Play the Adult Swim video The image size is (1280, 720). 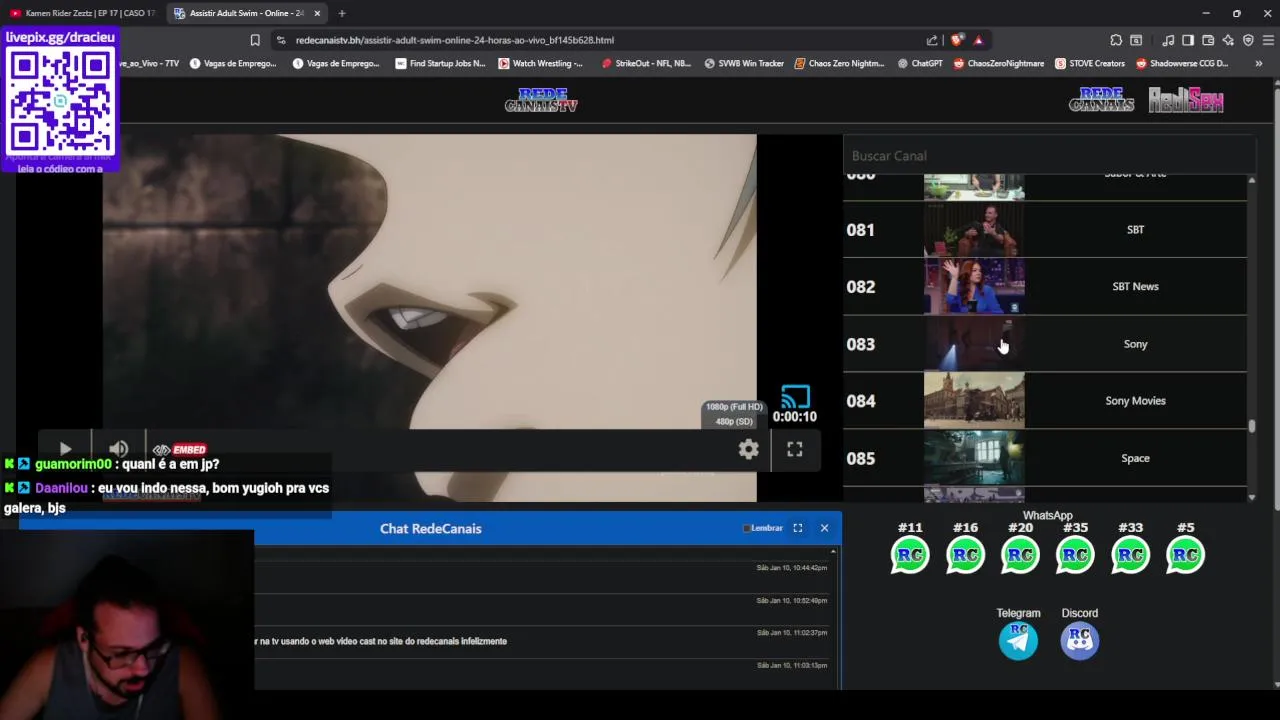pyautogui.click(x=65, y=450)
